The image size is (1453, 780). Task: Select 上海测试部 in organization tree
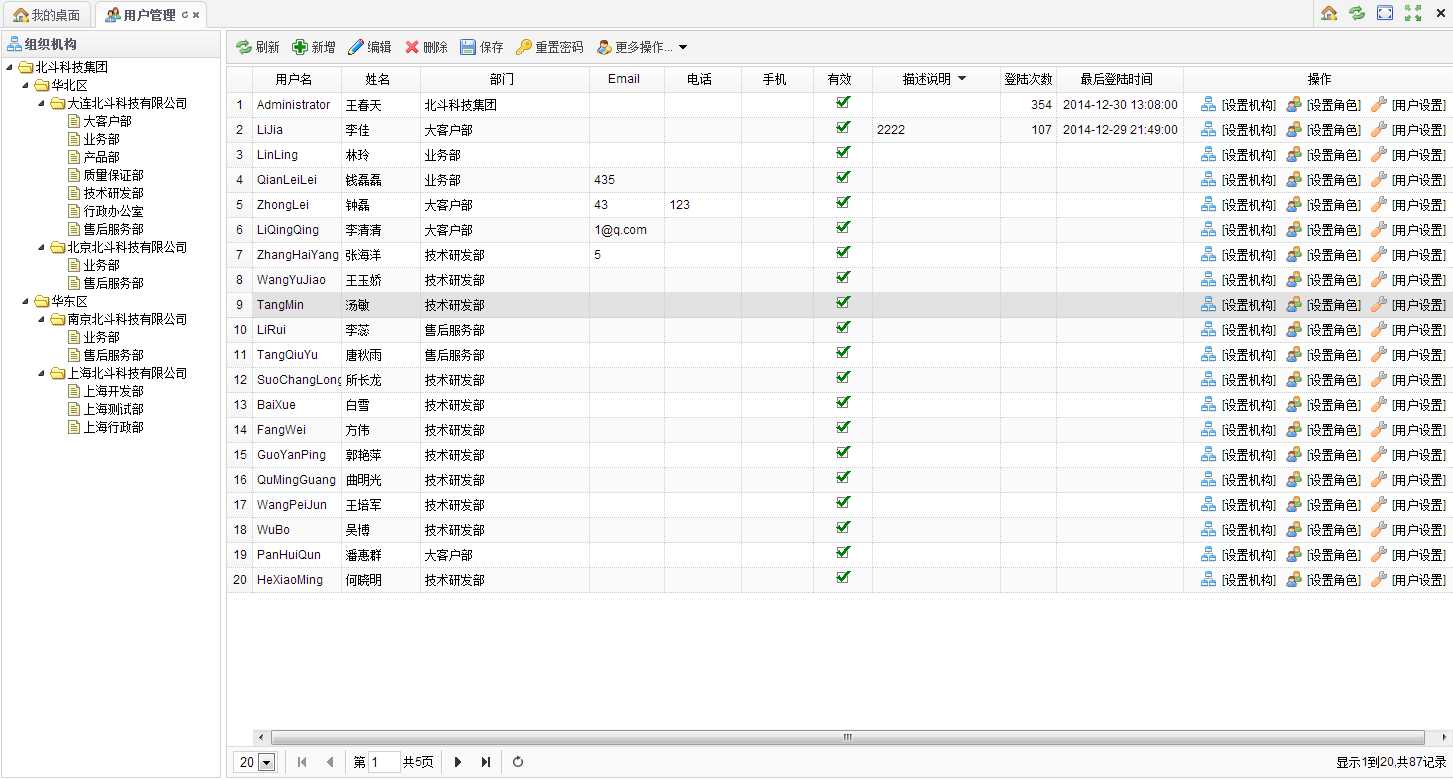tap(113, 409)
